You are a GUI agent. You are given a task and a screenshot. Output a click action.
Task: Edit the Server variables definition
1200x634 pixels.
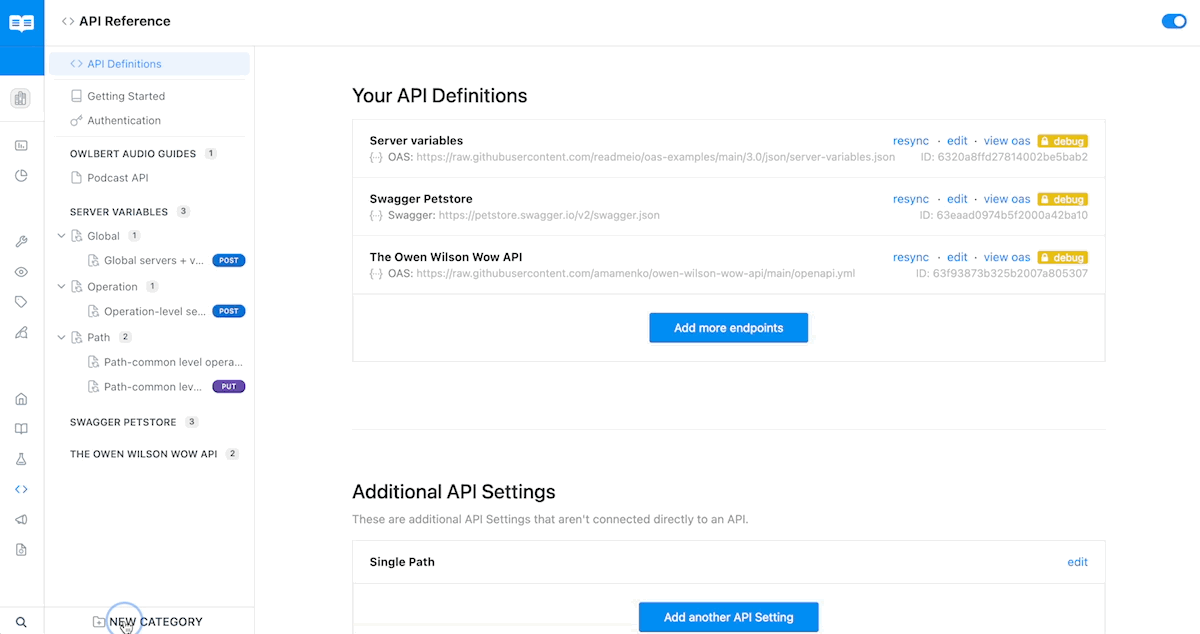[957, 141]
